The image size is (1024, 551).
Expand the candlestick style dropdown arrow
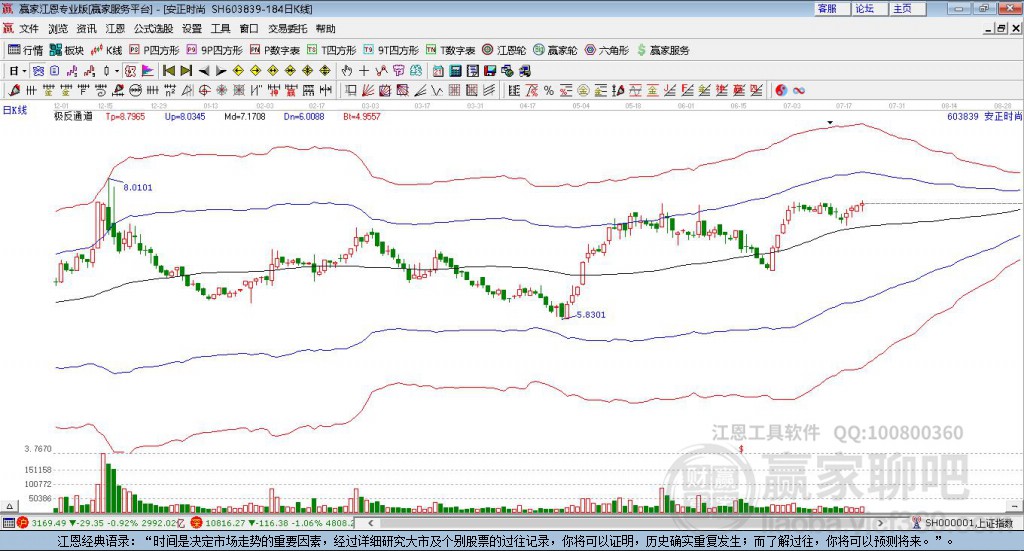[x=117, y=71]
